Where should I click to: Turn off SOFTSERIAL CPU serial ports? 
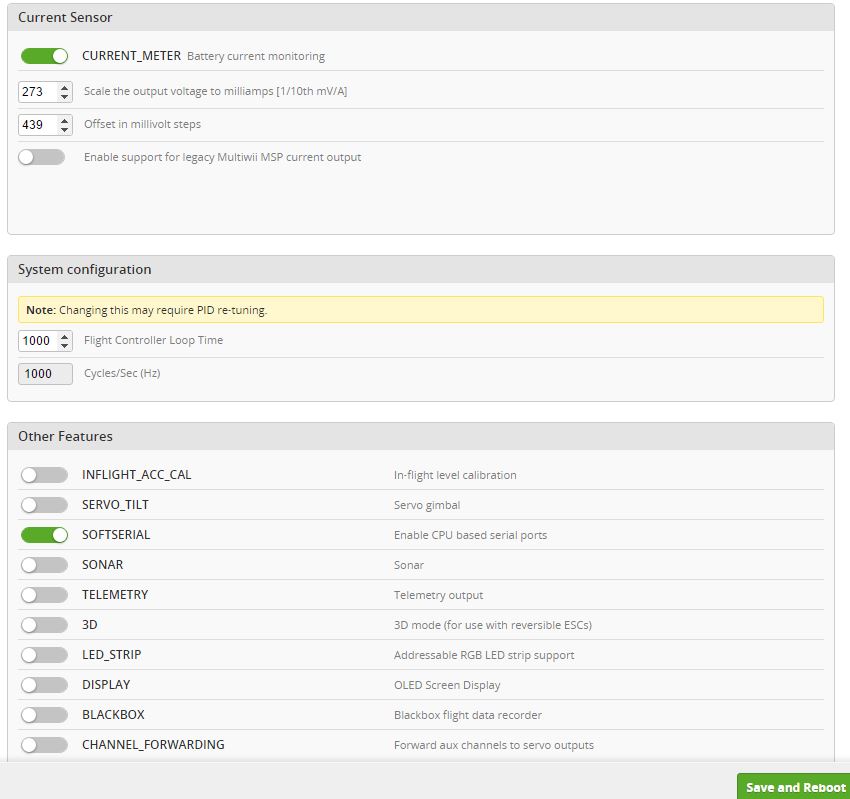(44, 535)
